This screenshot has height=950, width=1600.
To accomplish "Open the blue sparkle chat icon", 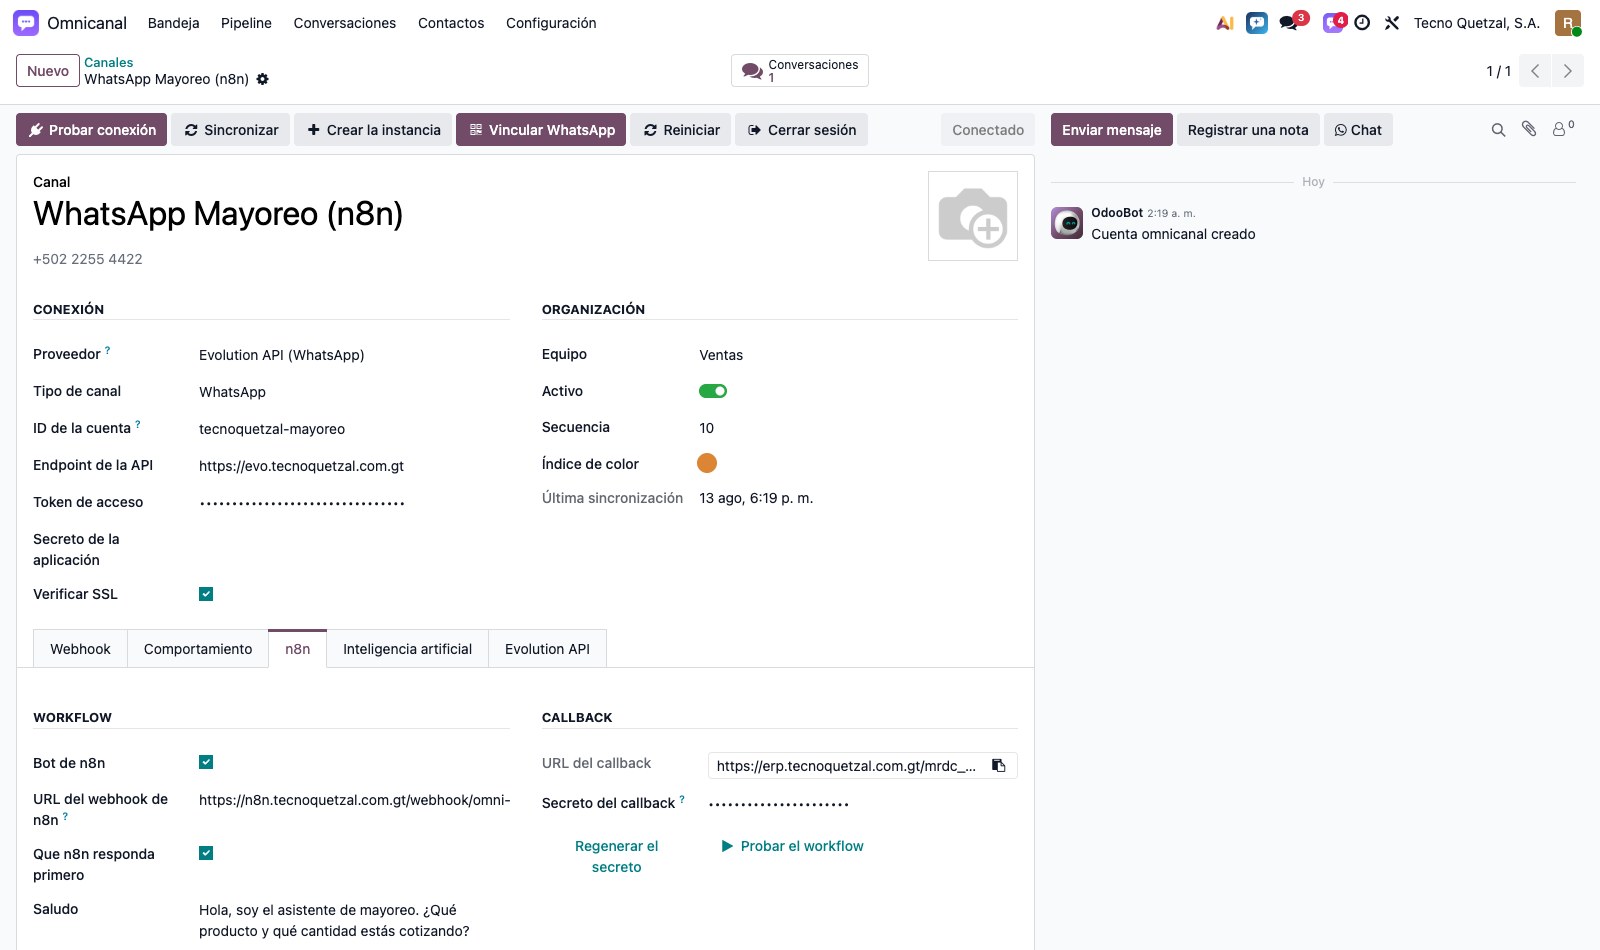I will pyautogui.click(x=1257, y=23).
